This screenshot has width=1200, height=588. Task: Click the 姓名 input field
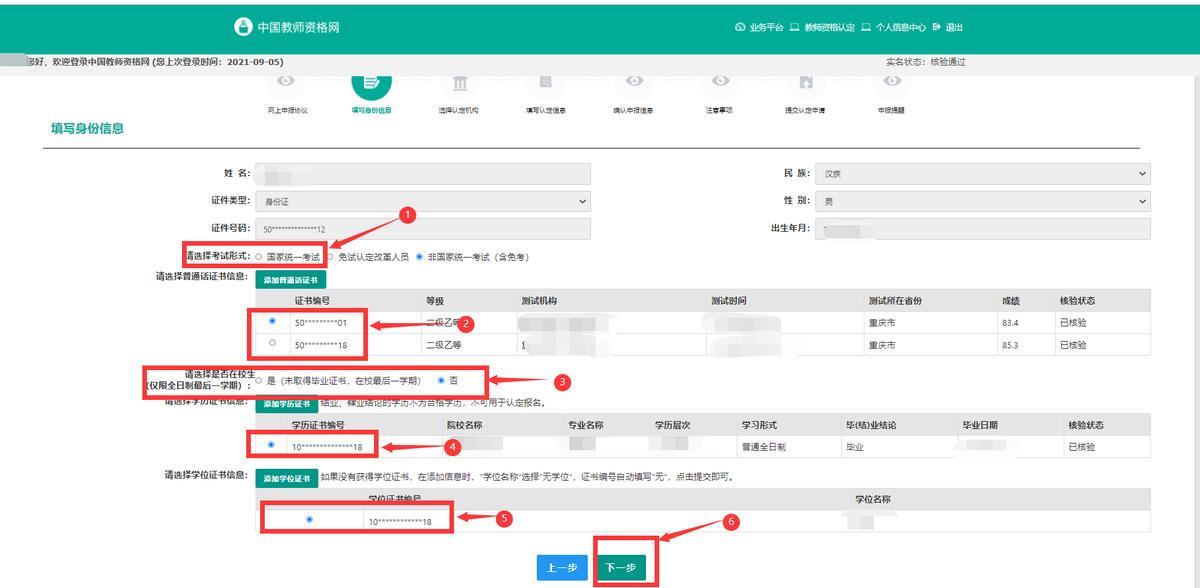coord(423,173)
